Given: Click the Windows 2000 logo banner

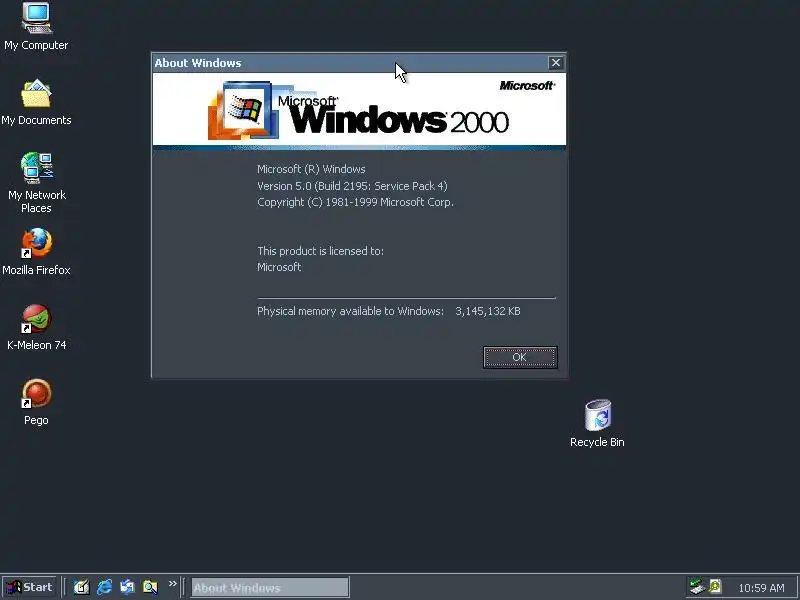Looking at the screenshot, I should pos(359,111).
